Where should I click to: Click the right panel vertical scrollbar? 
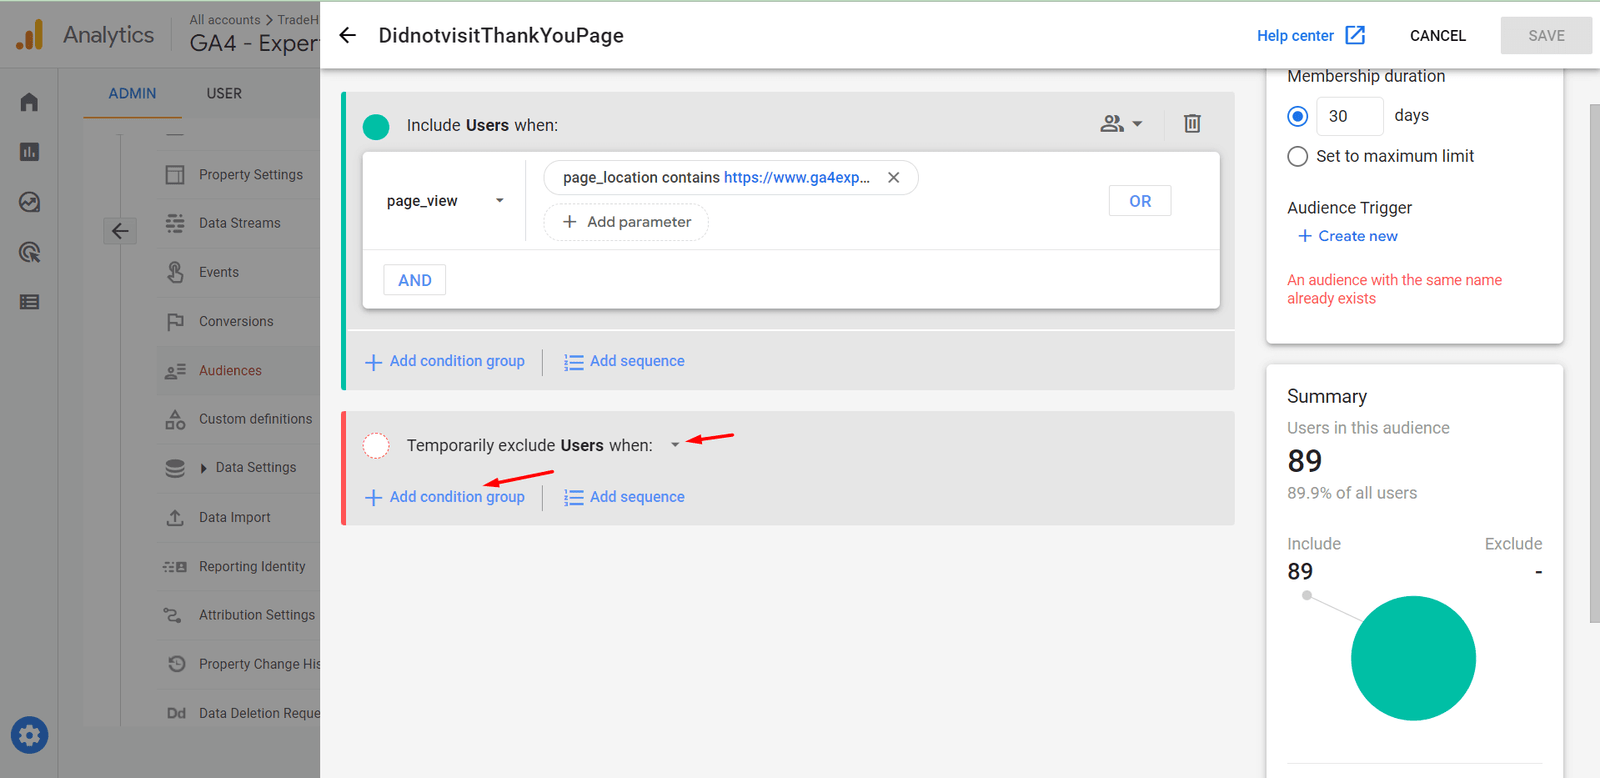point(1595,362)
